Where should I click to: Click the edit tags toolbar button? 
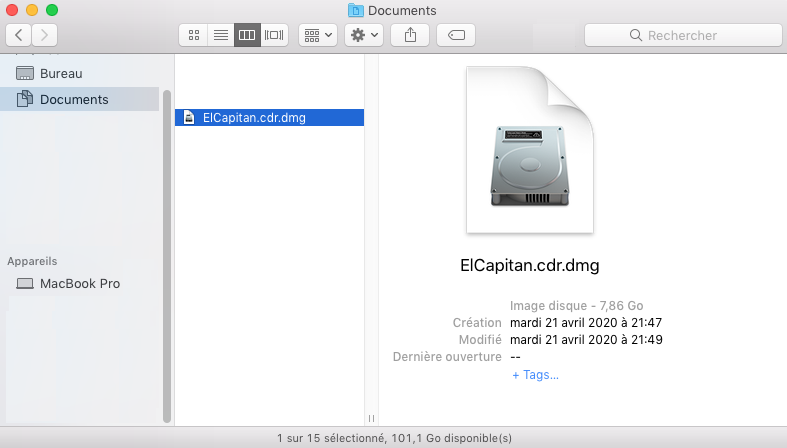456,35
